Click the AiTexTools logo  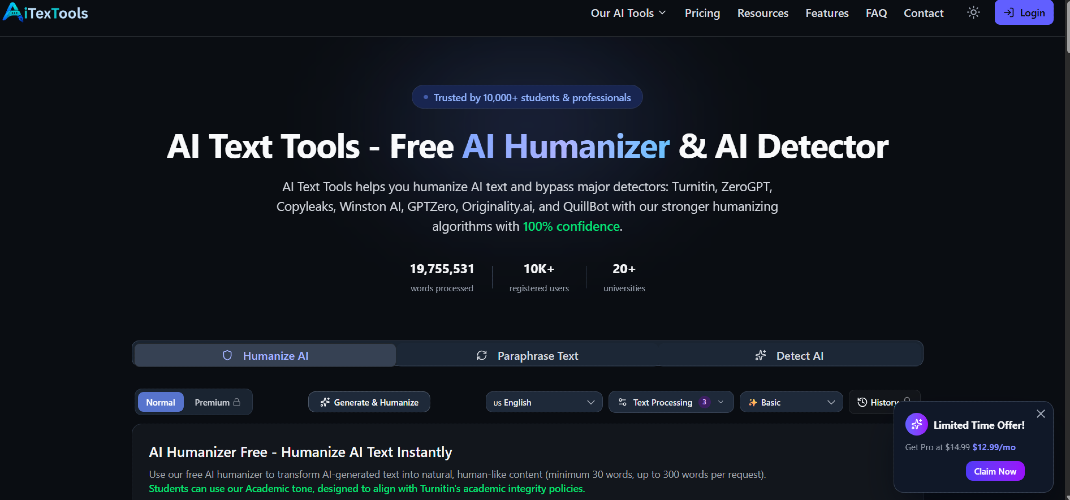(46, 12)
